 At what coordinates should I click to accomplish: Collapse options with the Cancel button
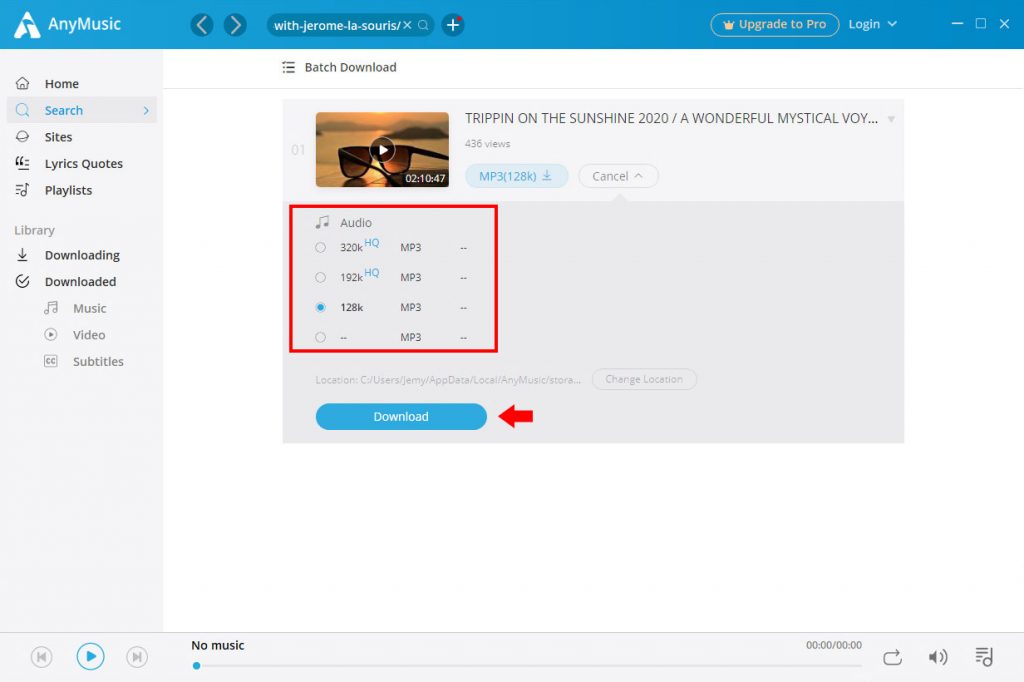click(618, 176)
